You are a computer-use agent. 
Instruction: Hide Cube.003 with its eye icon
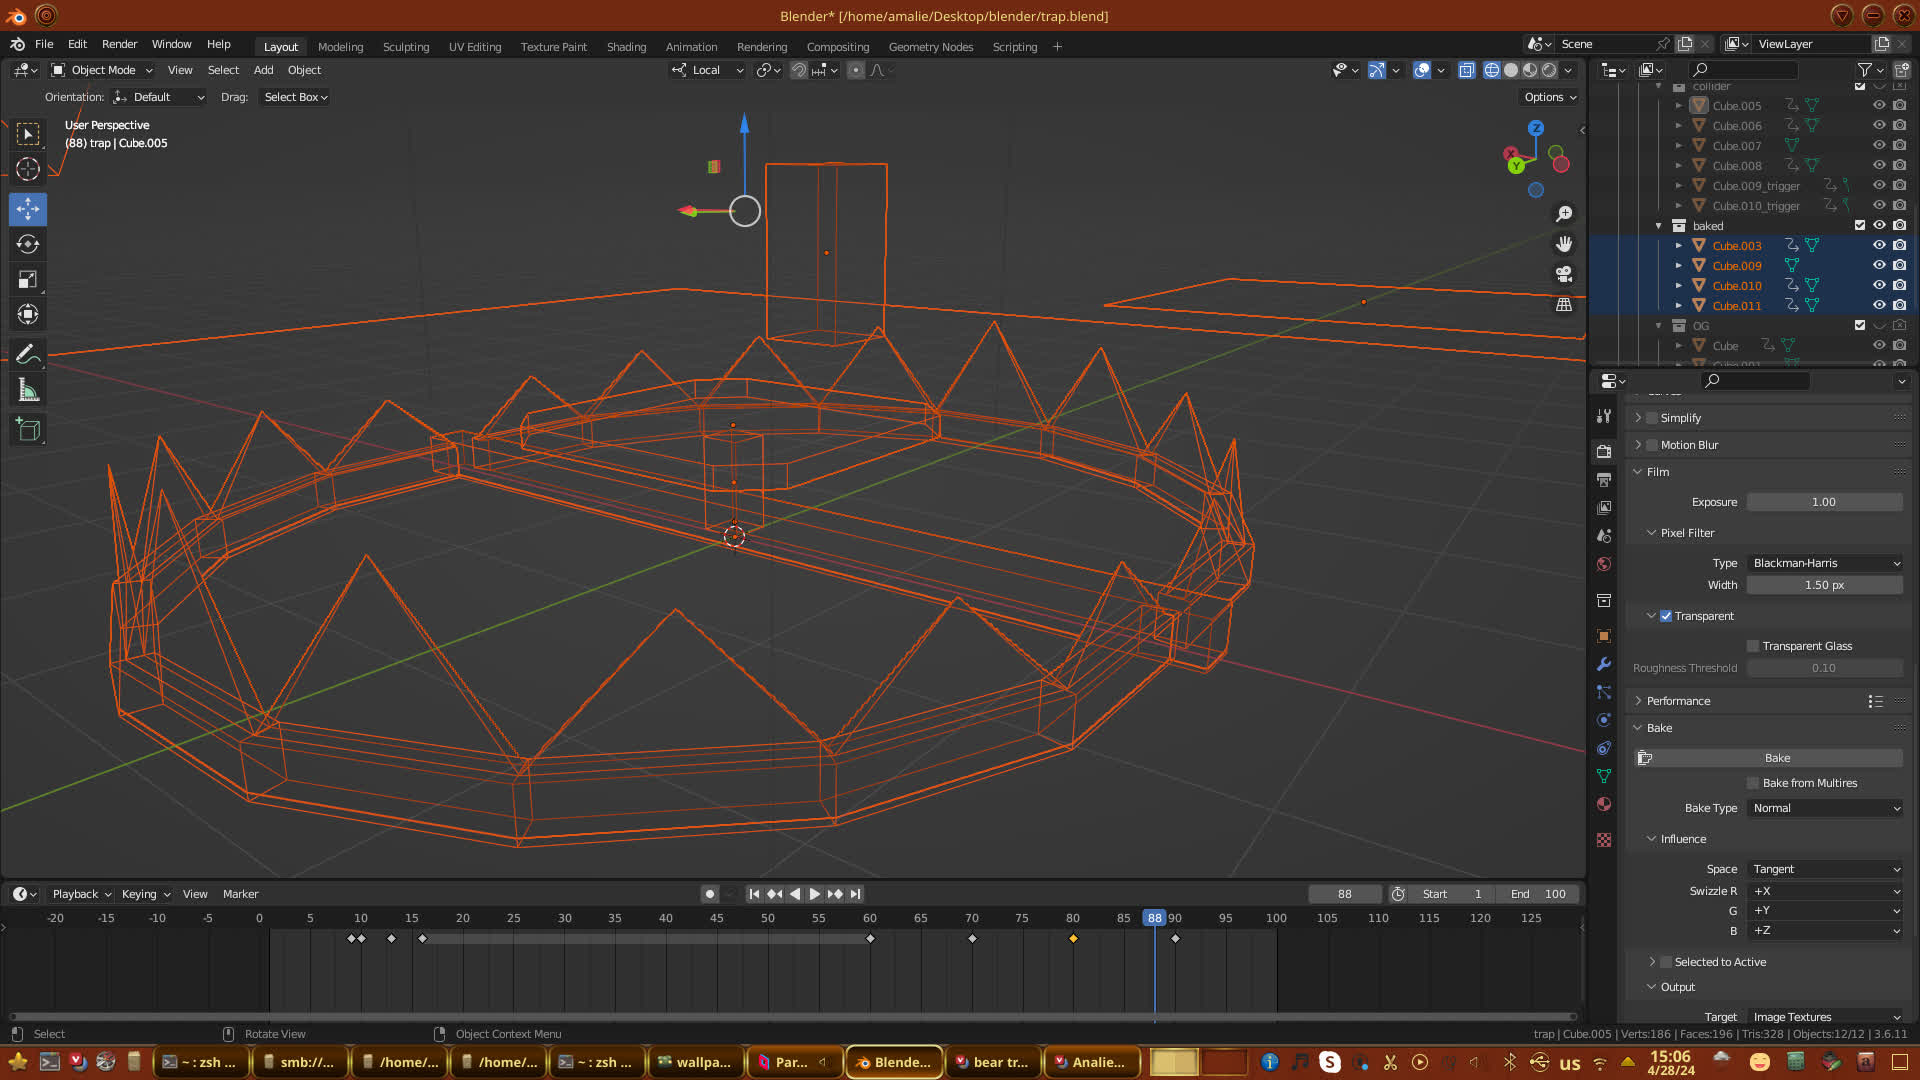click(1879, 245)
